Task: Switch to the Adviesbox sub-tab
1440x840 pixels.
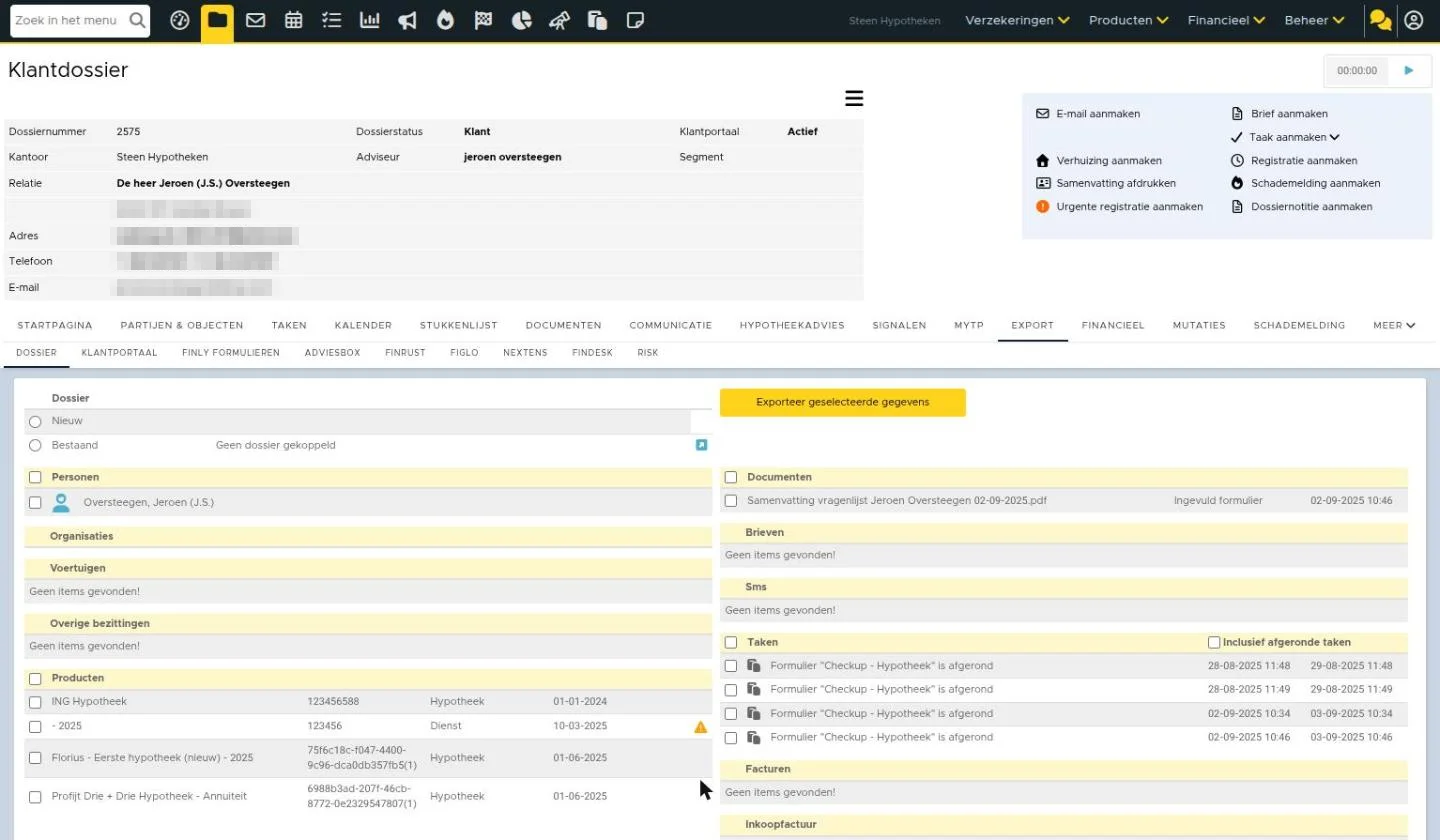Action: (x=332, y=353)
